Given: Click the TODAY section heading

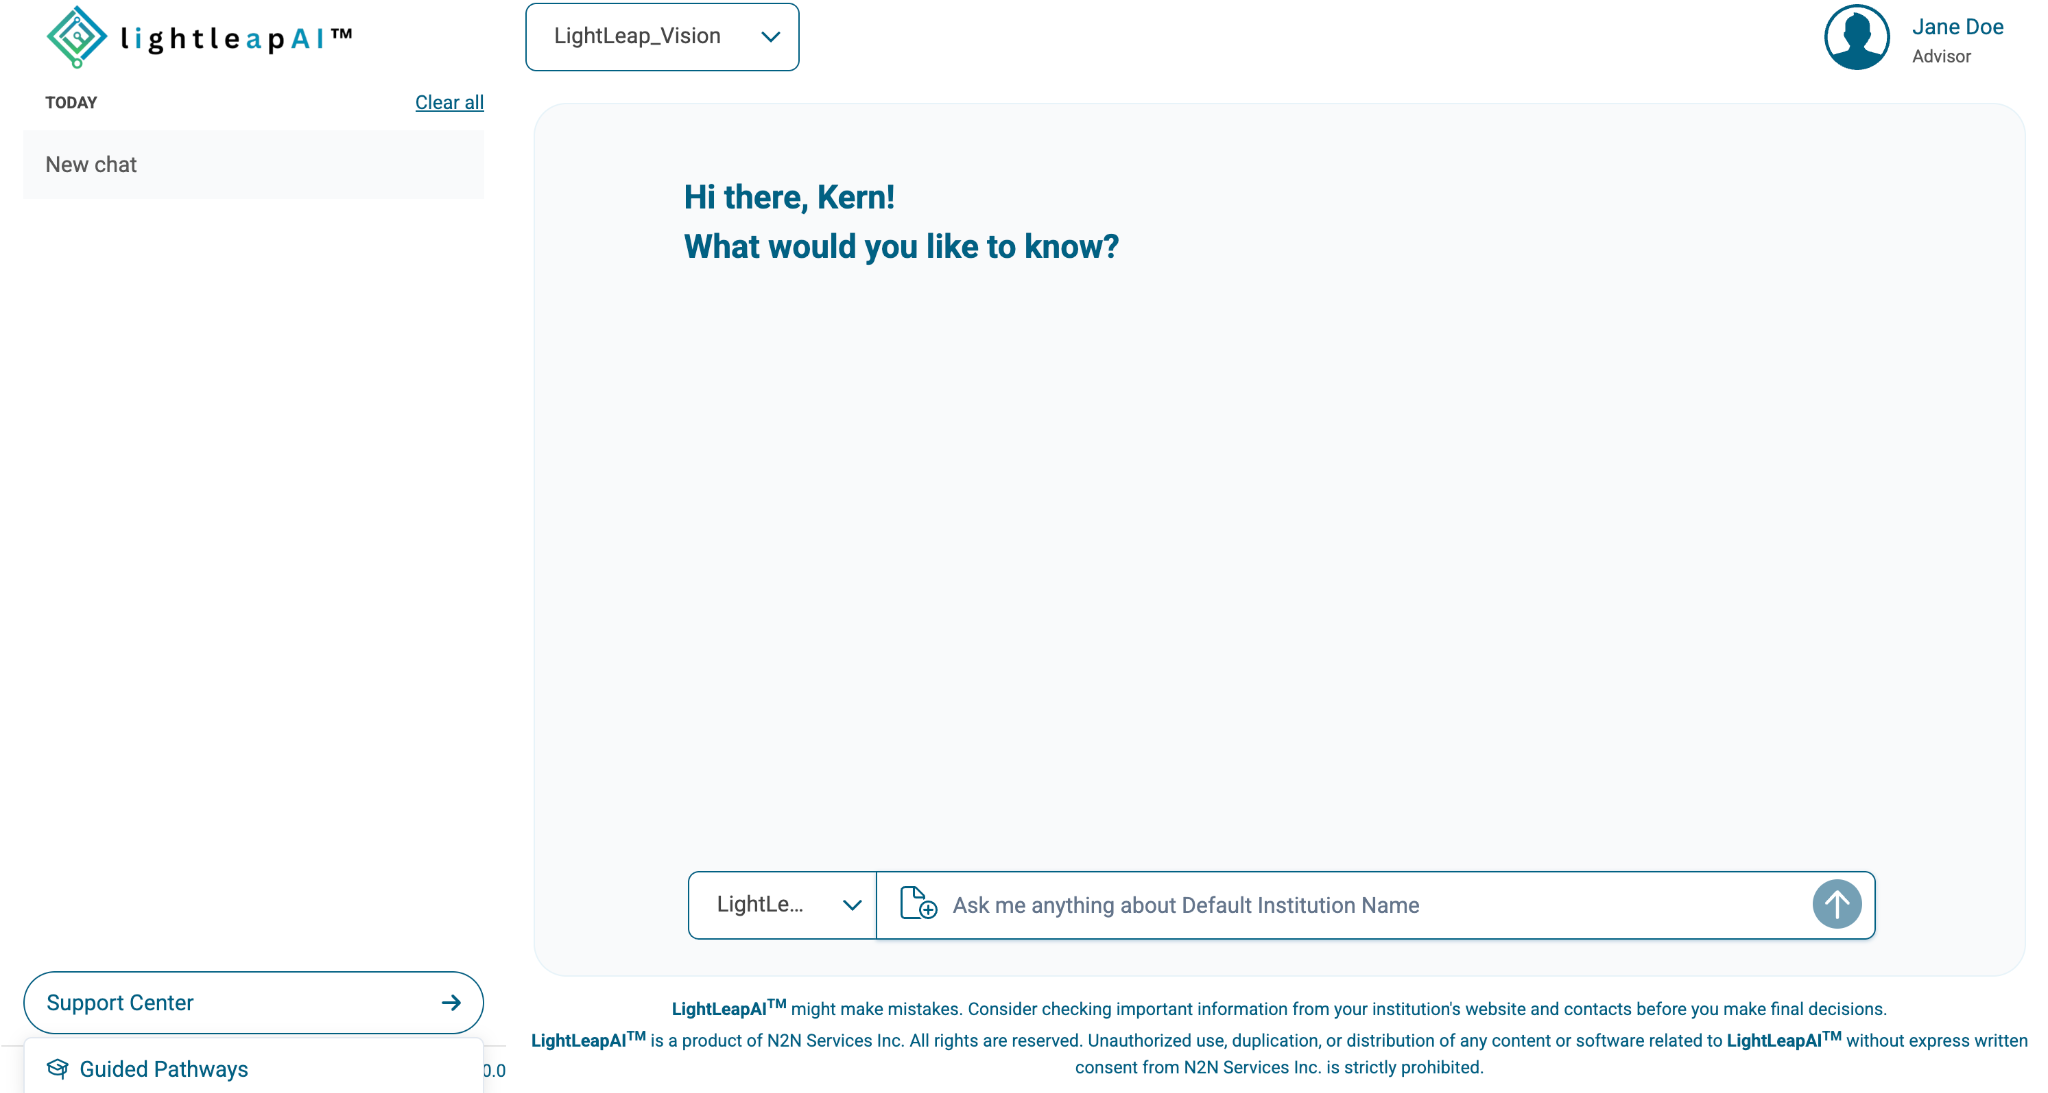Looking at the screenshot, I should (71, 102).
